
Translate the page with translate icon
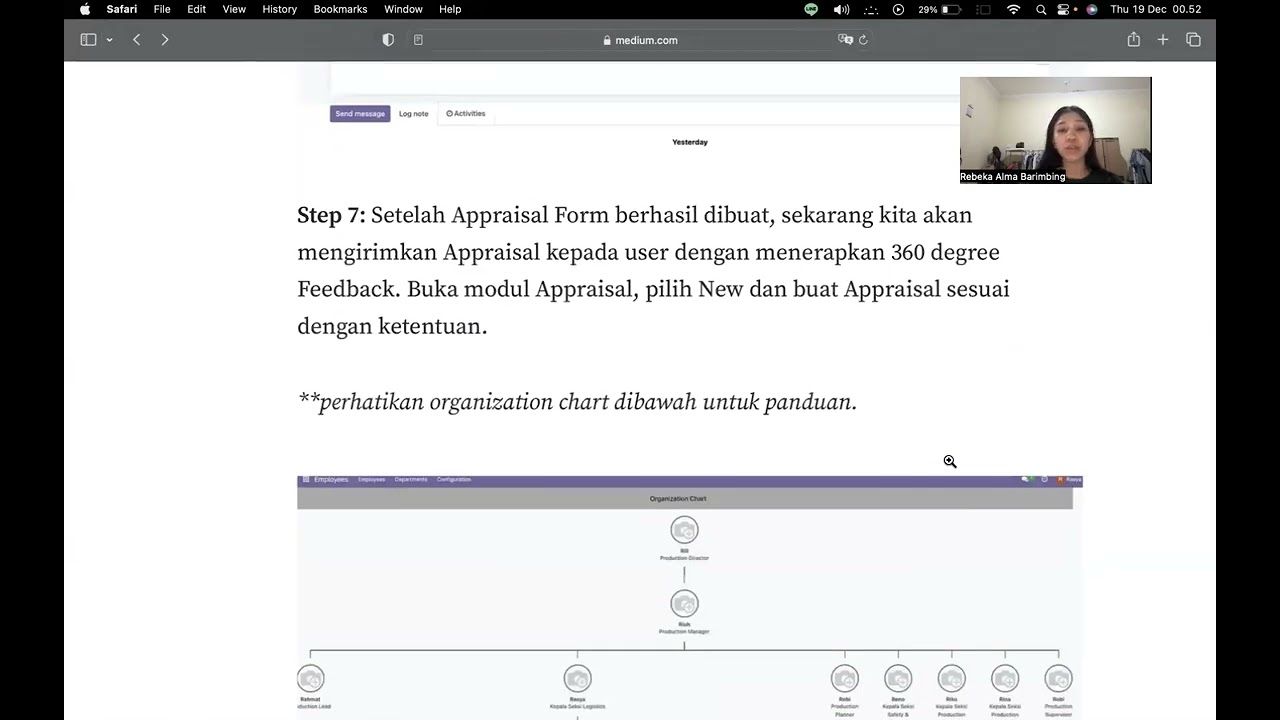pos(845,40)
